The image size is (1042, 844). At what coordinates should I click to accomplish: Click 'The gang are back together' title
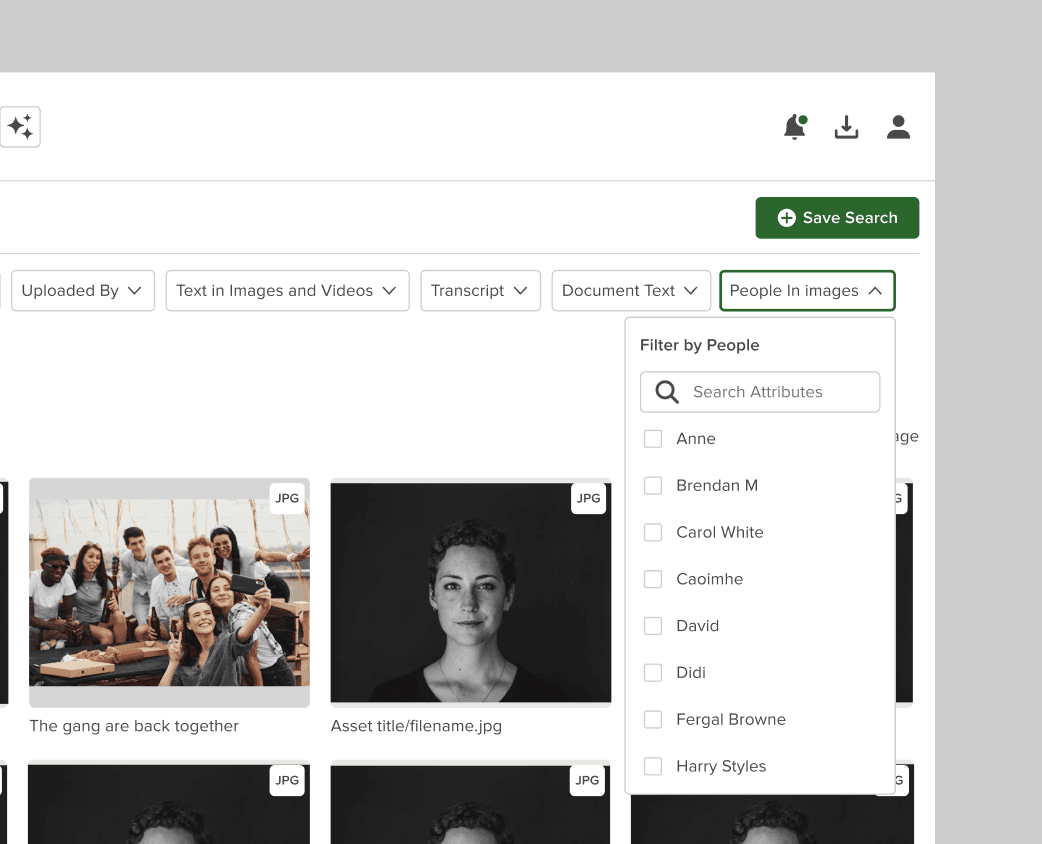134,726
